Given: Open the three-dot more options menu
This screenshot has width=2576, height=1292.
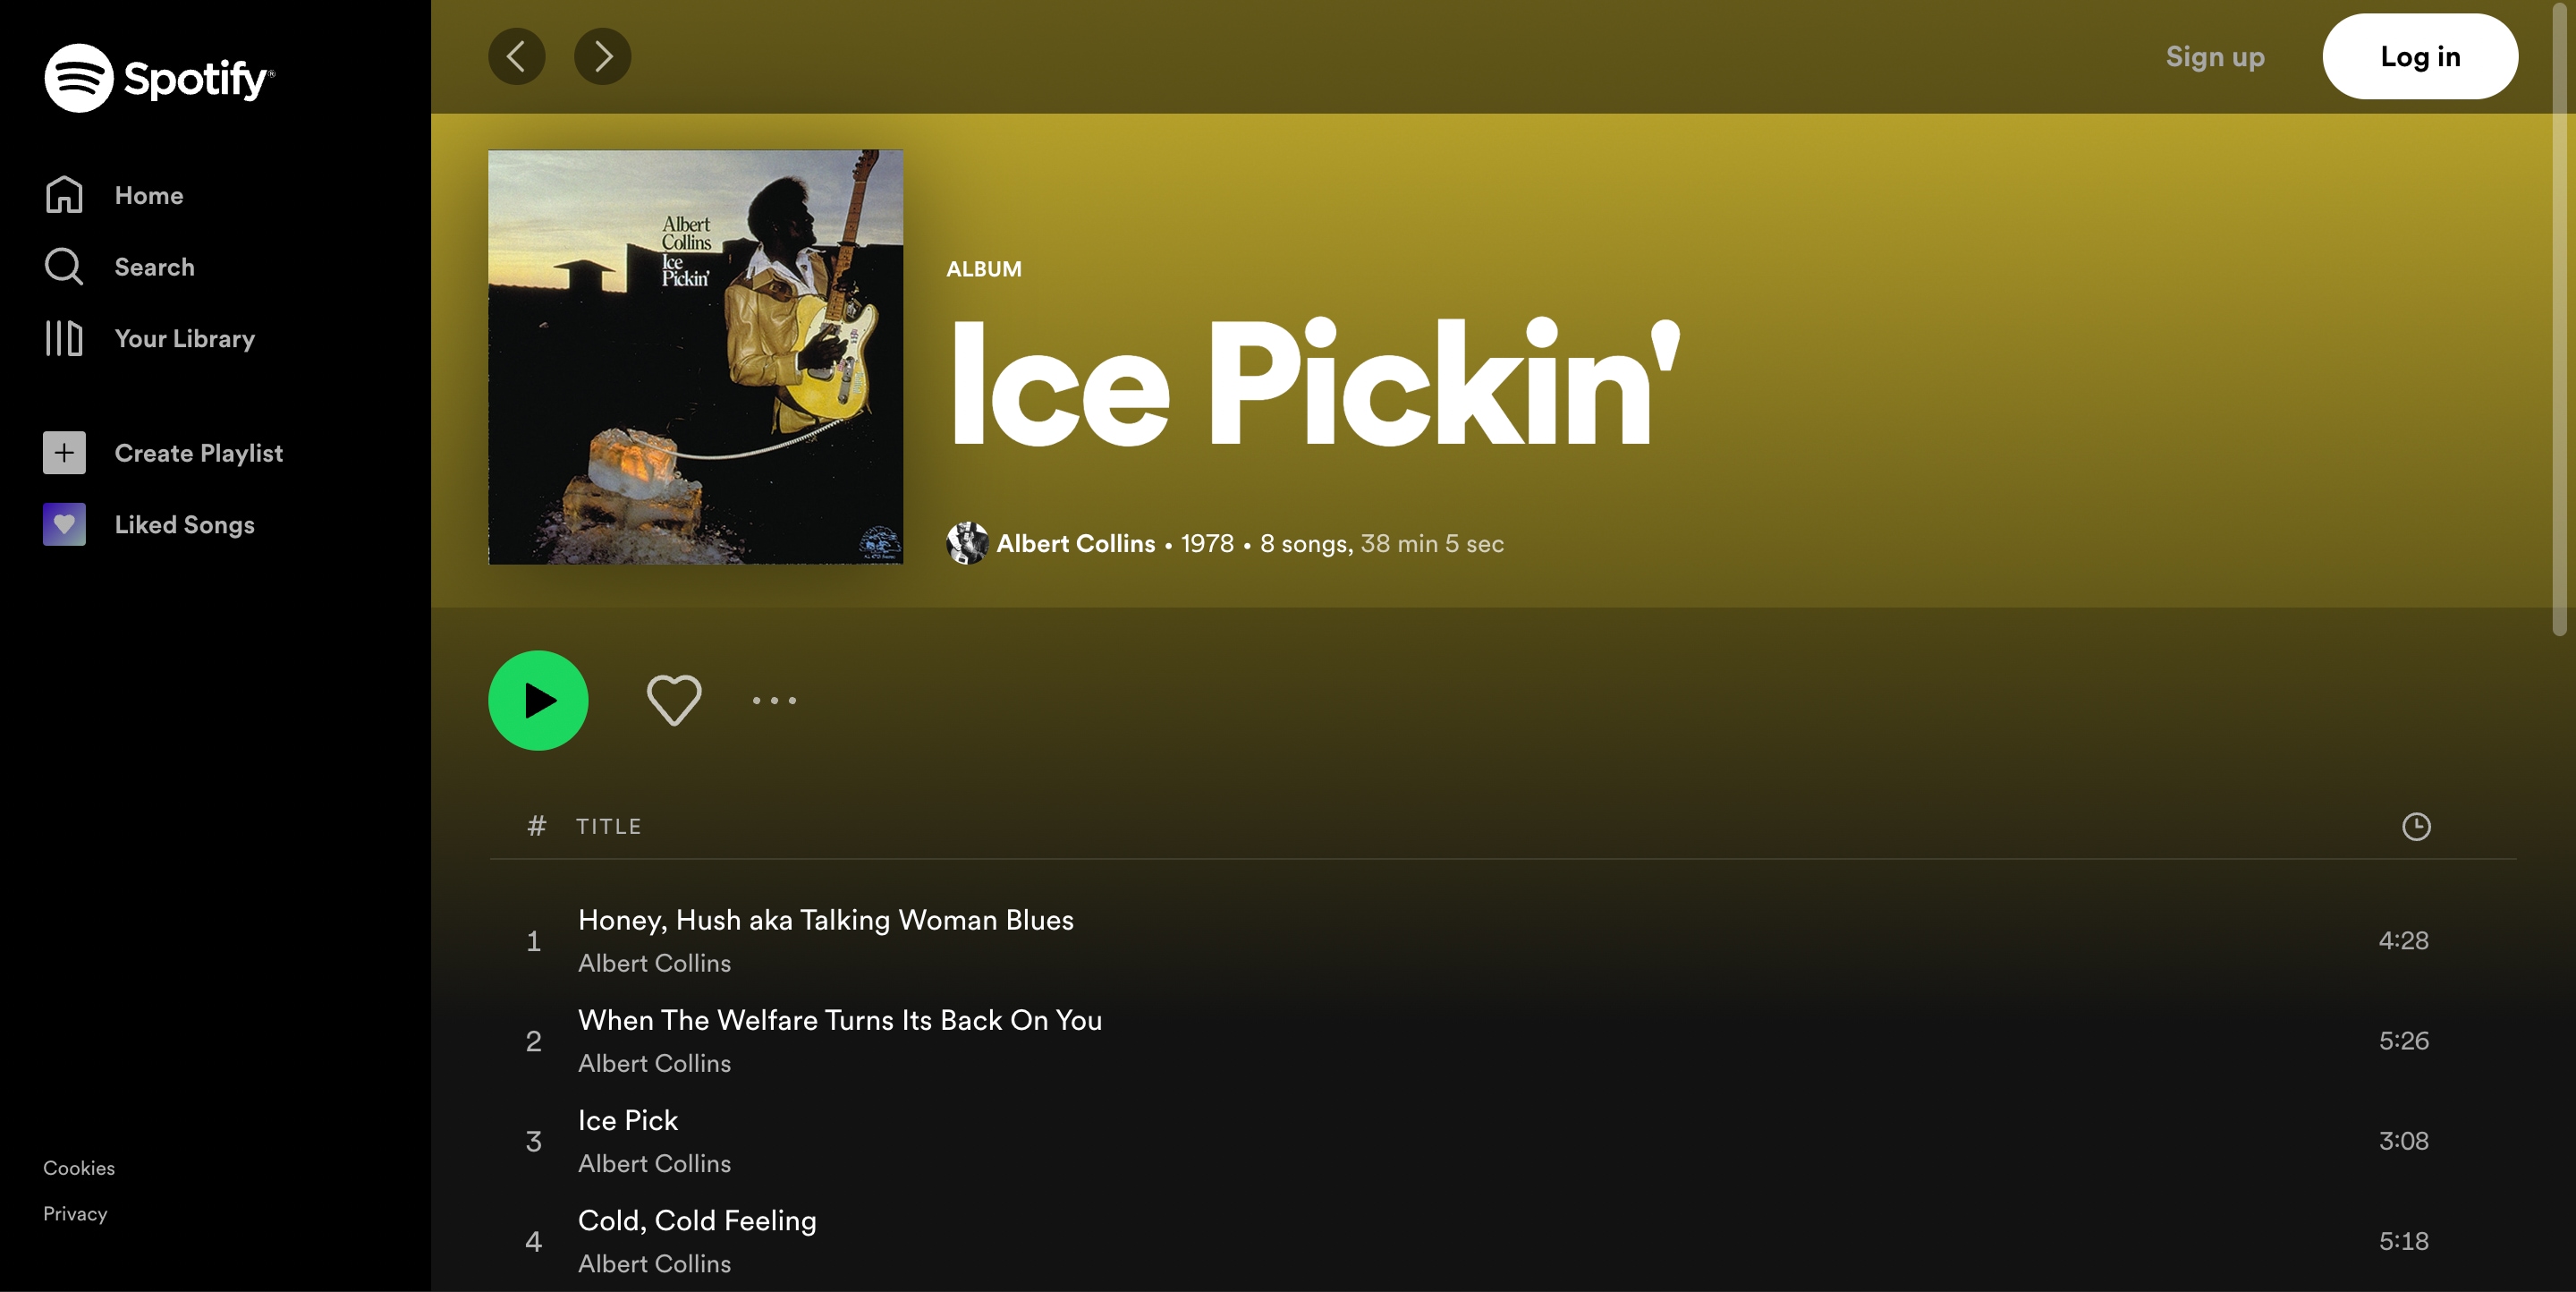Looking at the screenshot, I should click(x=774, y=700).
